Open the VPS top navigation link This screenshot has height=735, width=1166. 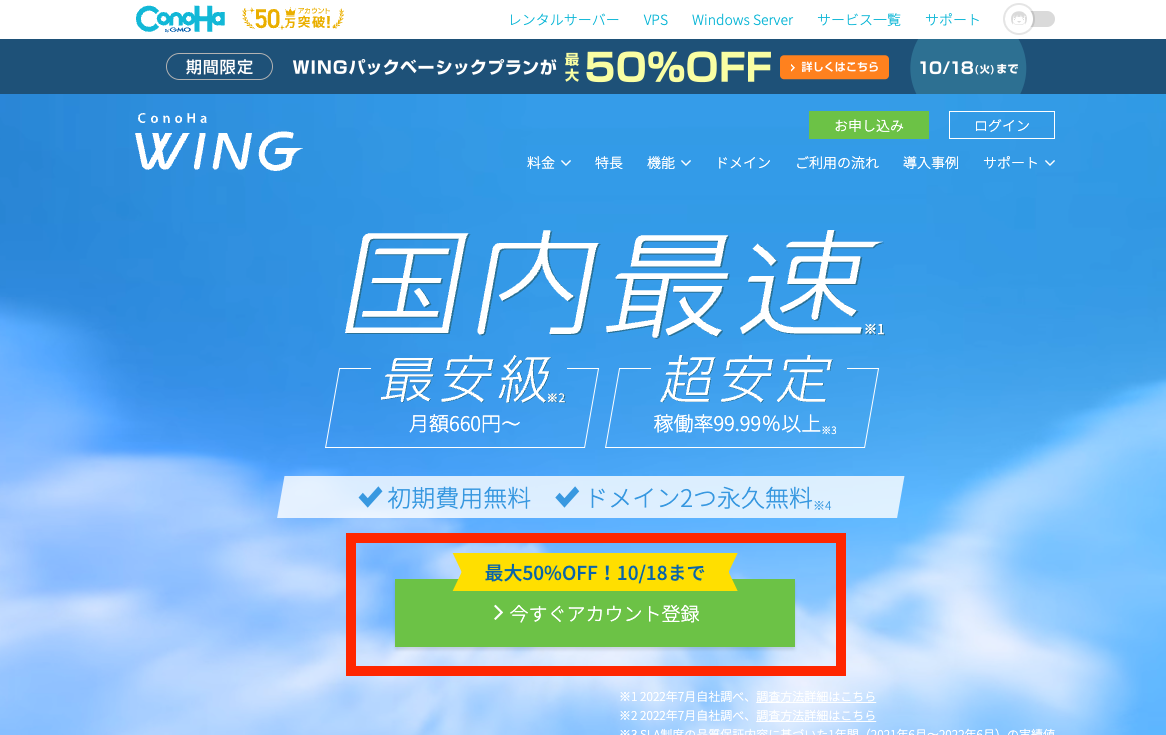tap(656, 20)
